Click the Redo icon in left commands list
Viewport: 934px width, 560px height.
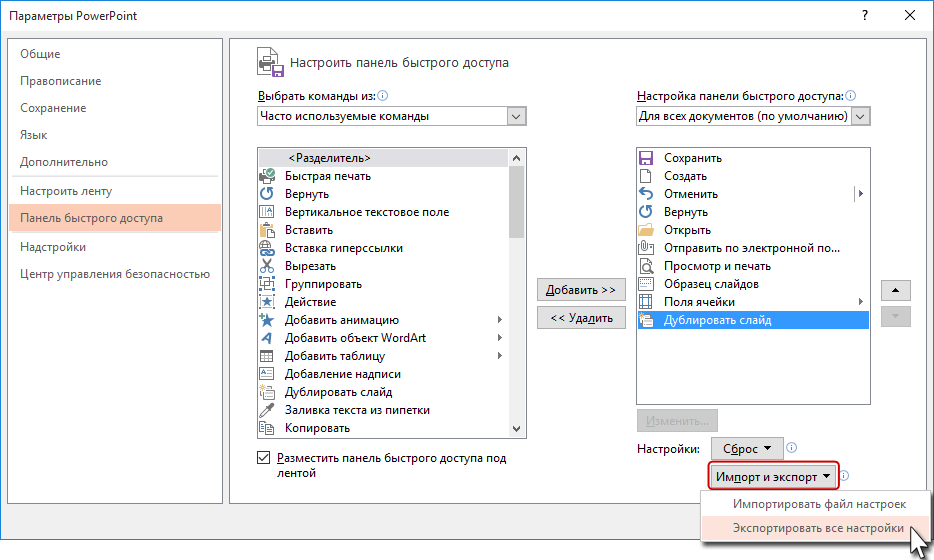tap(267, 194)
